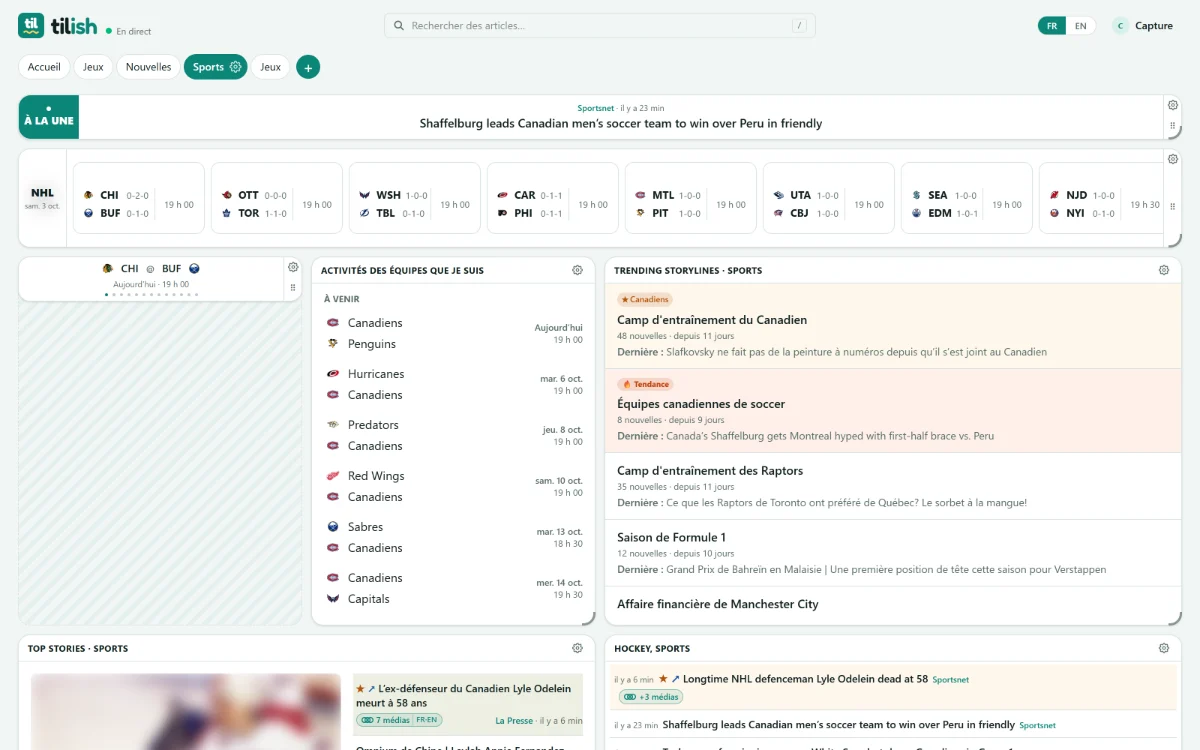This screenshot has width=1200, height=750.
Task: Open settings gear for Top Stories · Sports
Action: click(577, 648)
